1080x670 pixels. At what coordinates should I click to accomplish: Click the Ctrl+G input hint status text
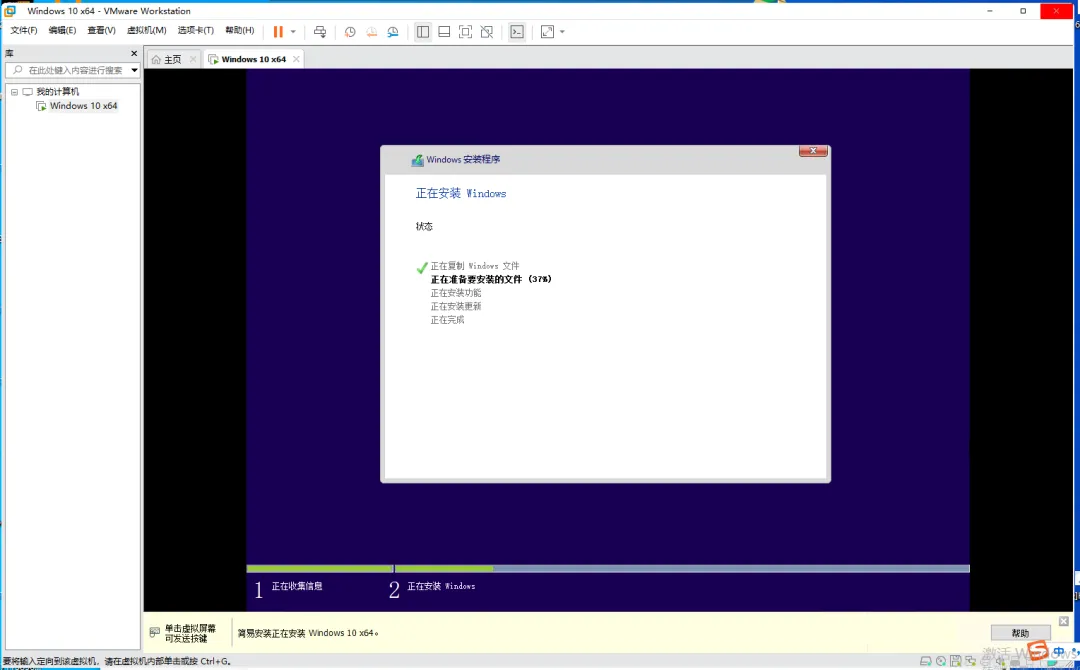click(116, 662)
